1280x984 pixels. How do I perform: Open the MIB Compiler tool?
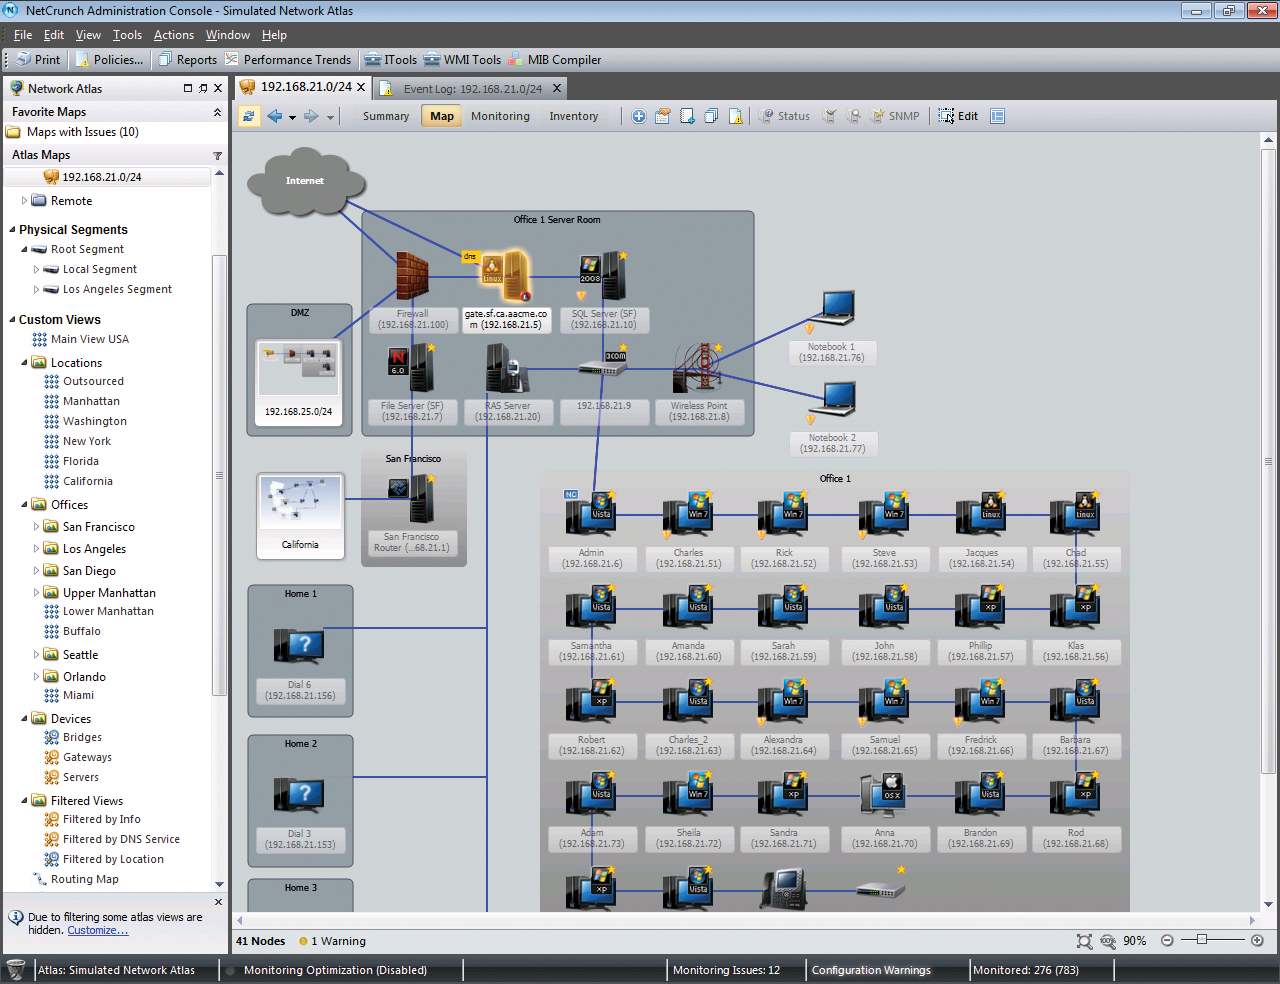[x=554, y=60]
